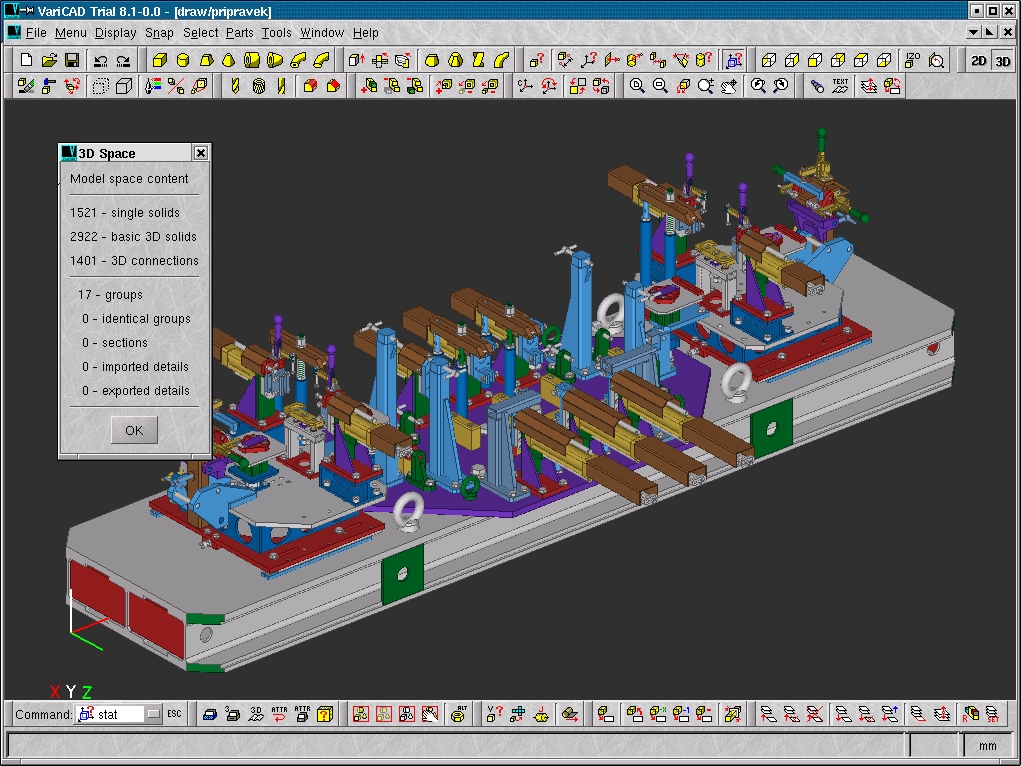
Task: Open the Display menu
Action: point(116,33)
